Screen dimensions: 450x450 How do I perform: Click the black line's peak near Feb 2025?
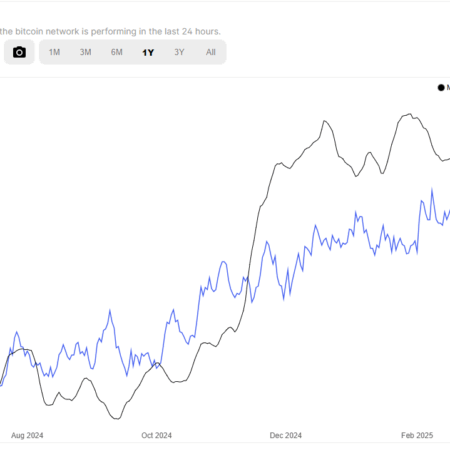410,114
